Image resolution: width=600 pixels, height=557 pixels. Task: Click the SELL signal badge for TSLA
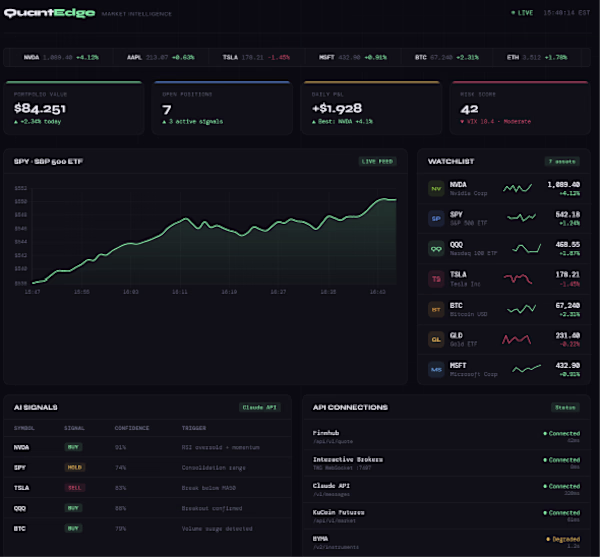pos(75,488)
